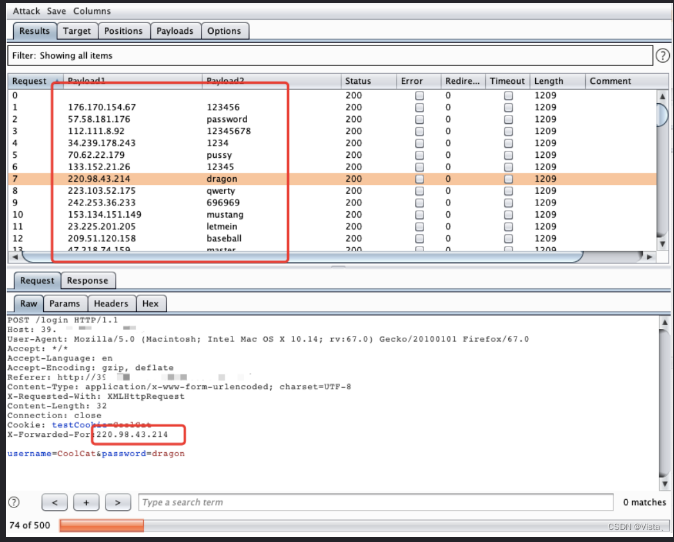
Task: Open search help question mark icon
Action: [14, 502]
